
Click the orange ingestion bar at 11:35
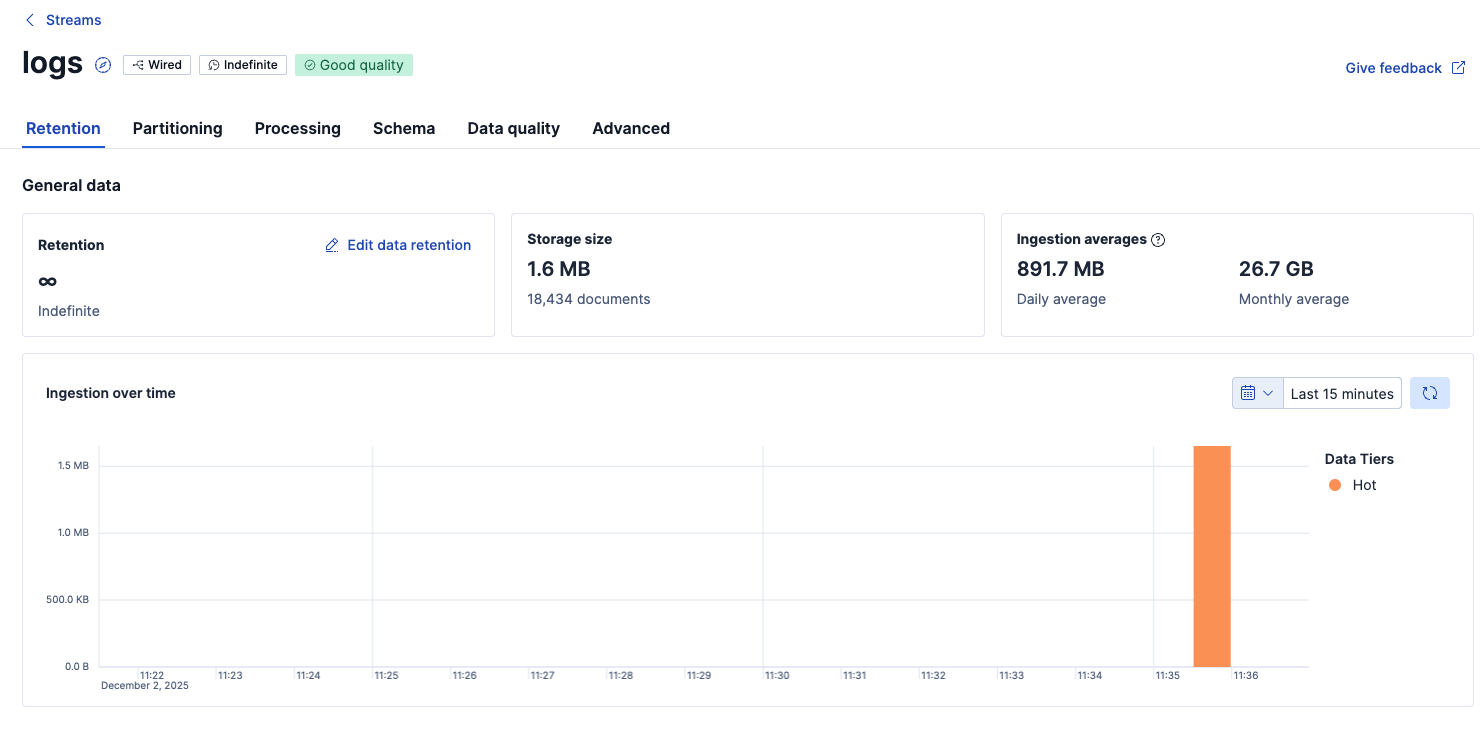click(1212, 556)
